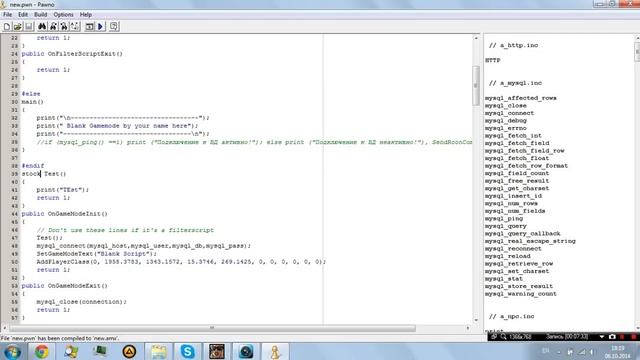Click recorder zoom magnifier icon
640x360 pixels.
[x=503, y=337]
